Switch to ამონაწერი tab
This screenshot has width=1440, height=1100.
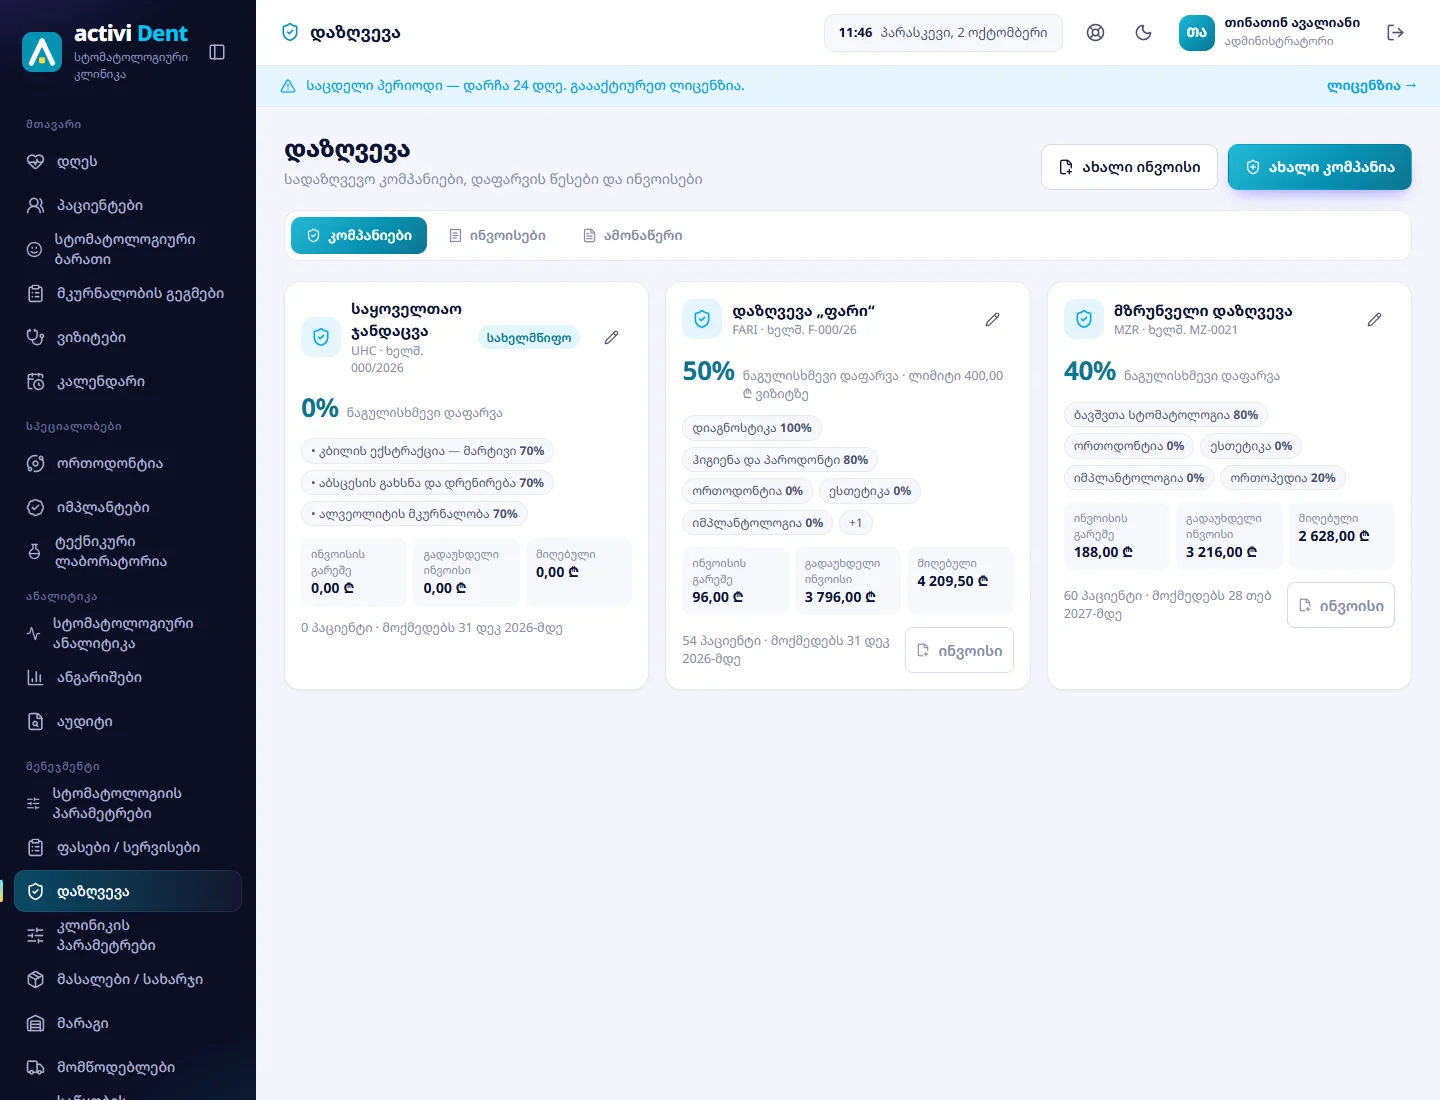(x=633, y=236)
